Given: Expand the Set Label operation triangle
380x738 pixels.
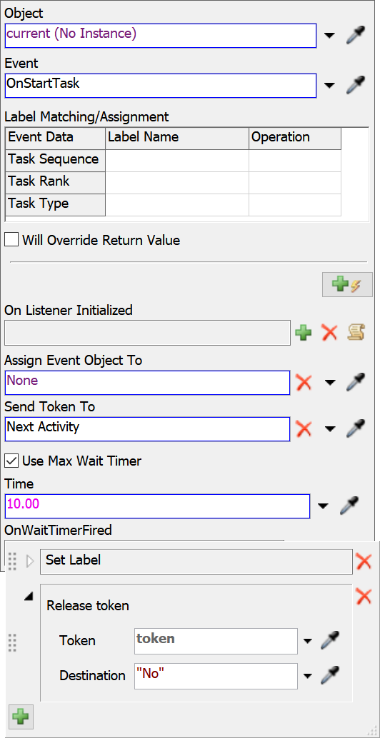Looking at the screenshot, I should pos(30,561).
